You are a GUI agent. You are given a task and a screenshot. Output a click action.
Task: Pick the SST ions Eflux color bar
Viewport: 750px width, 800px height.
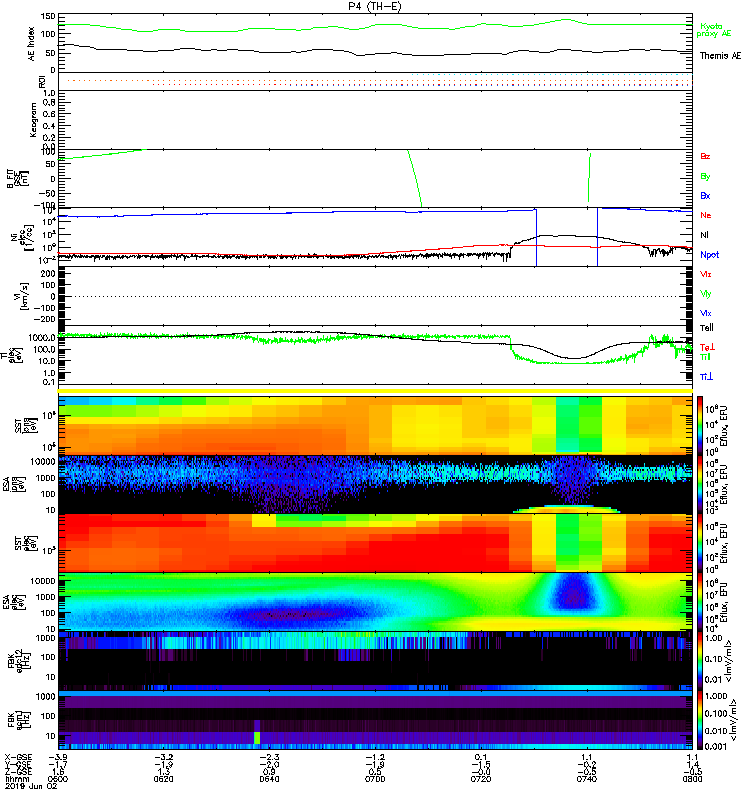(700, 426)
